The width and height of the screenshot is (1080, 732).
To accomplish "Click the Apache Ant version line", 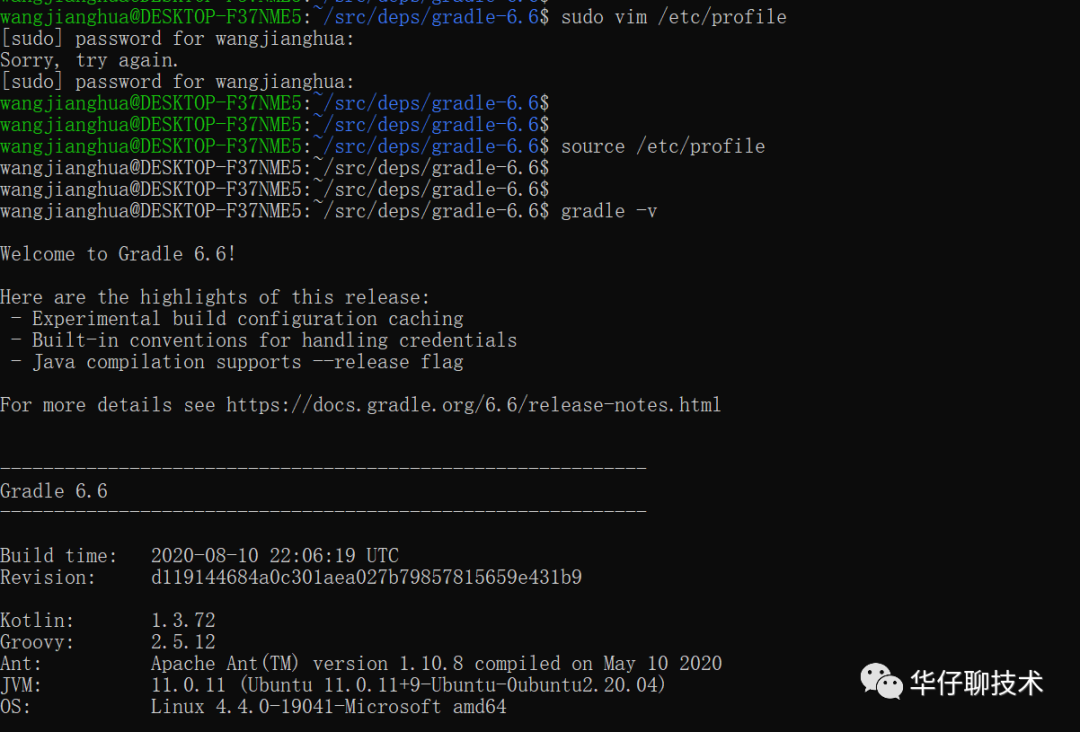I will click(436, 663).
